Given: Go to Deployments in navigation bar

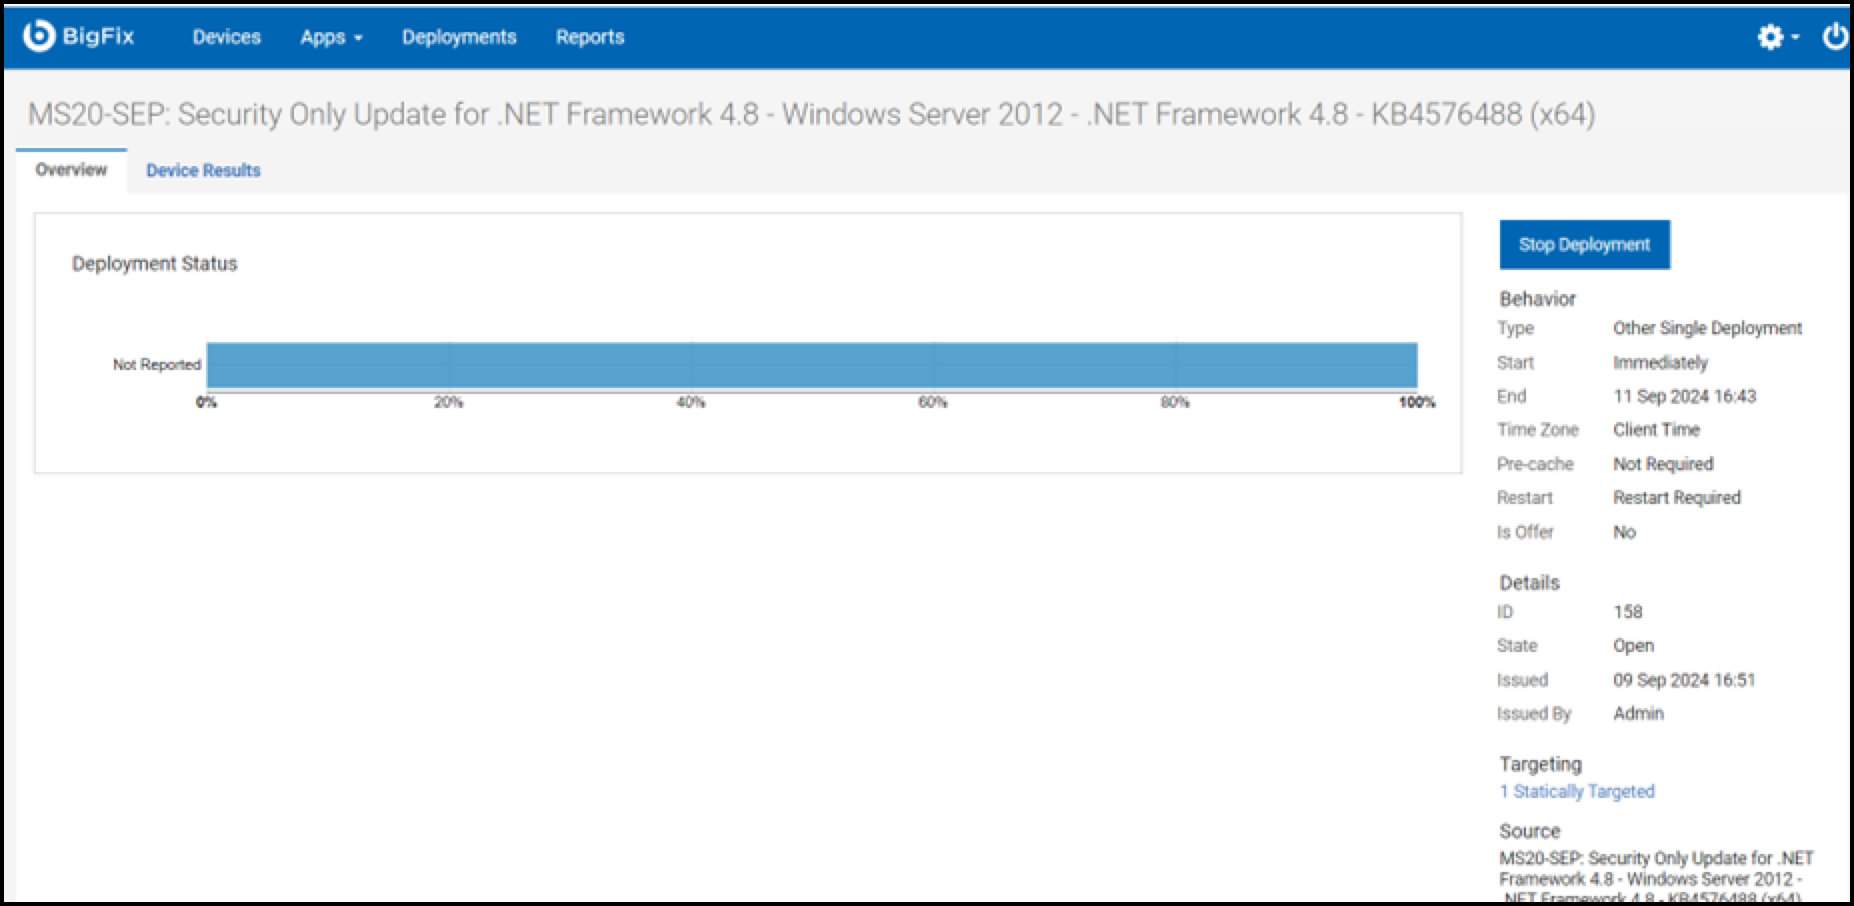Looking at the screenshot, I should (x=459, y=37).
